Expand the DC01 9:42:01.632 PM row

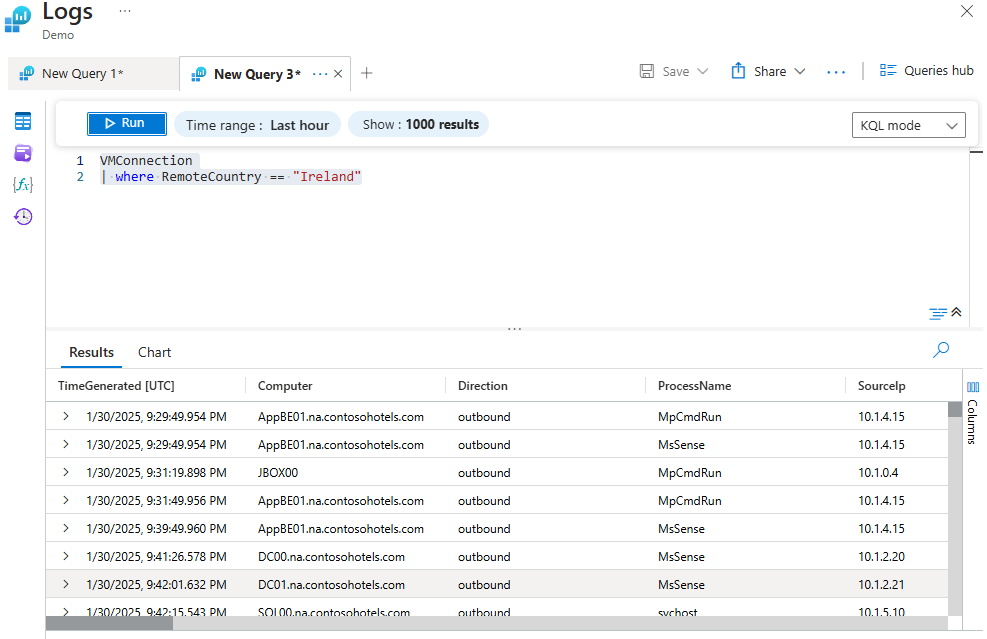(x=65, y=584)
